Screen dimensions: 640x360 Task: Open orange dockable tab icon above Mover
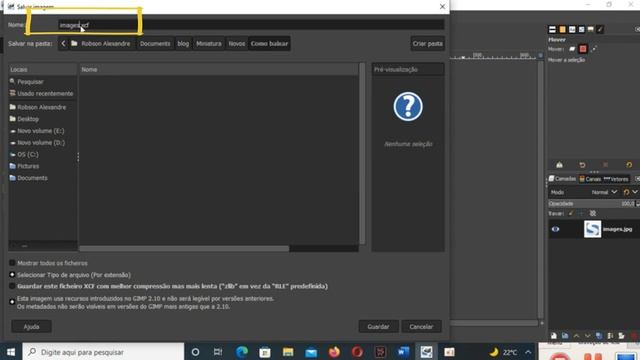click(562, 29)
